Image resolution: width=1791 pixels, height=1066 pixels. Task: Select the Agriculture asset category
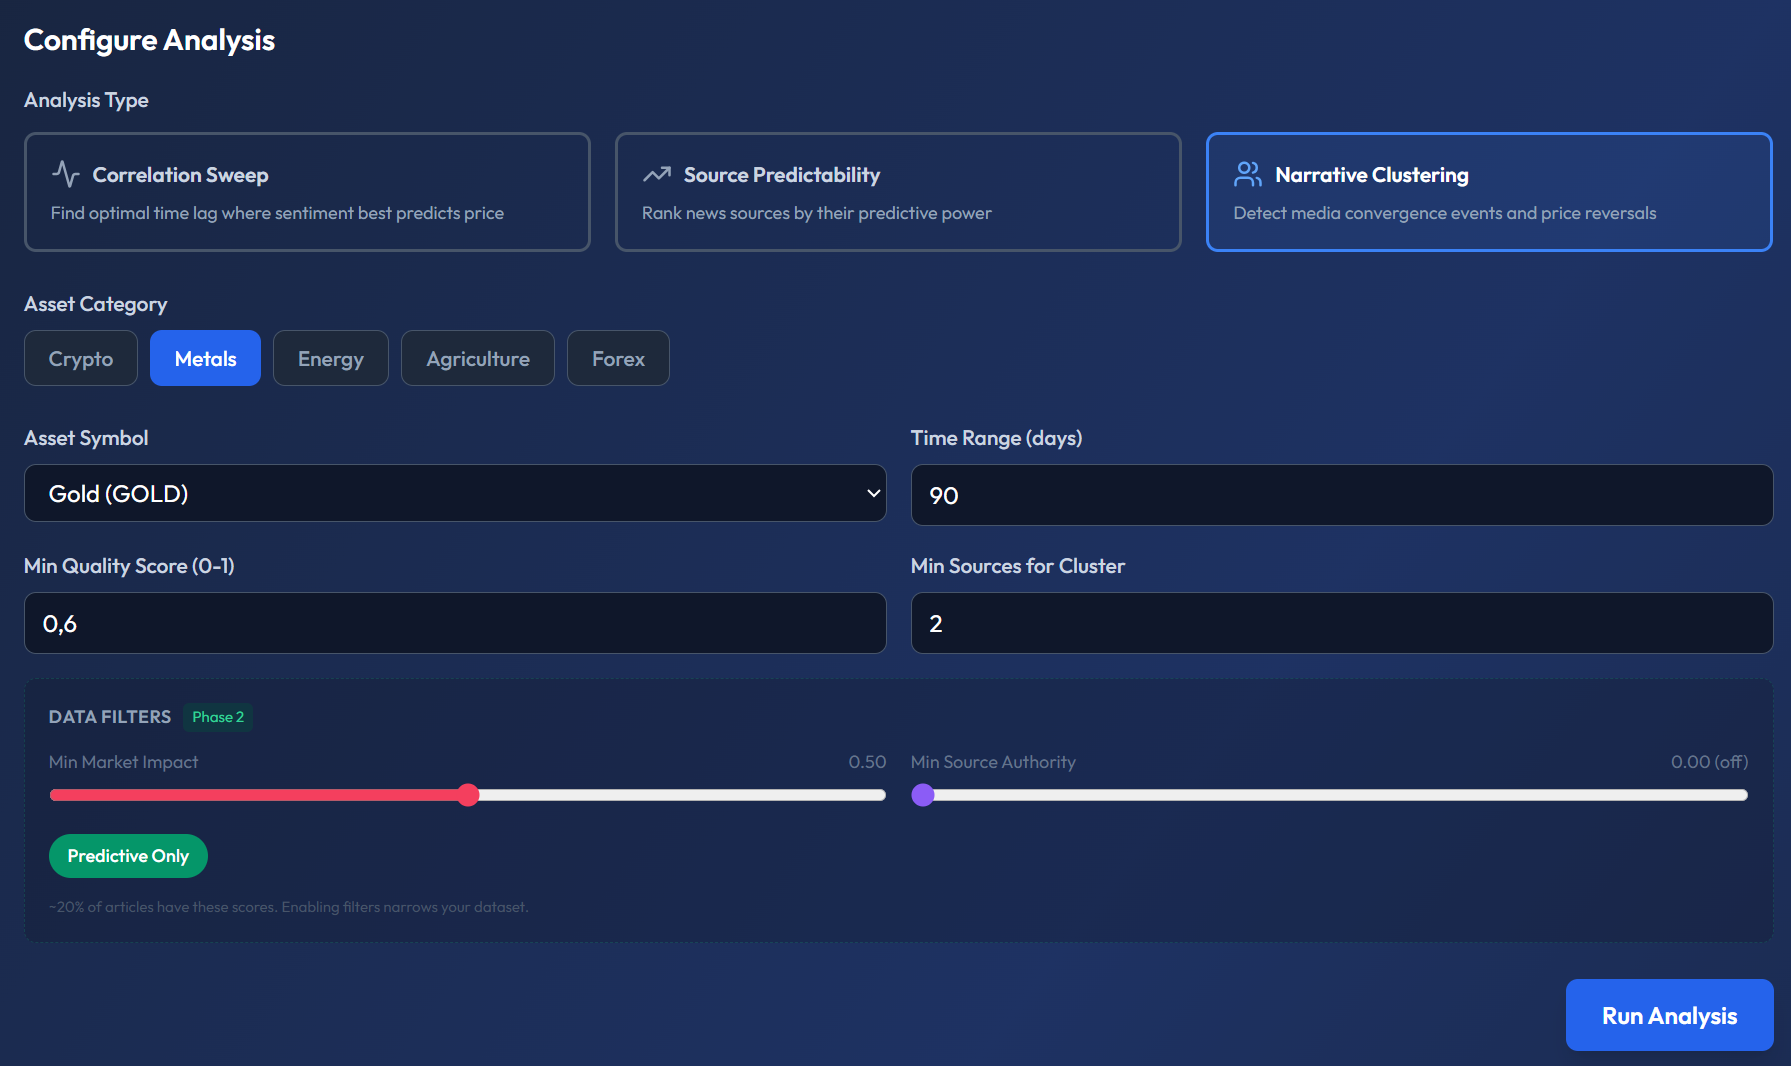pos(477,358)
